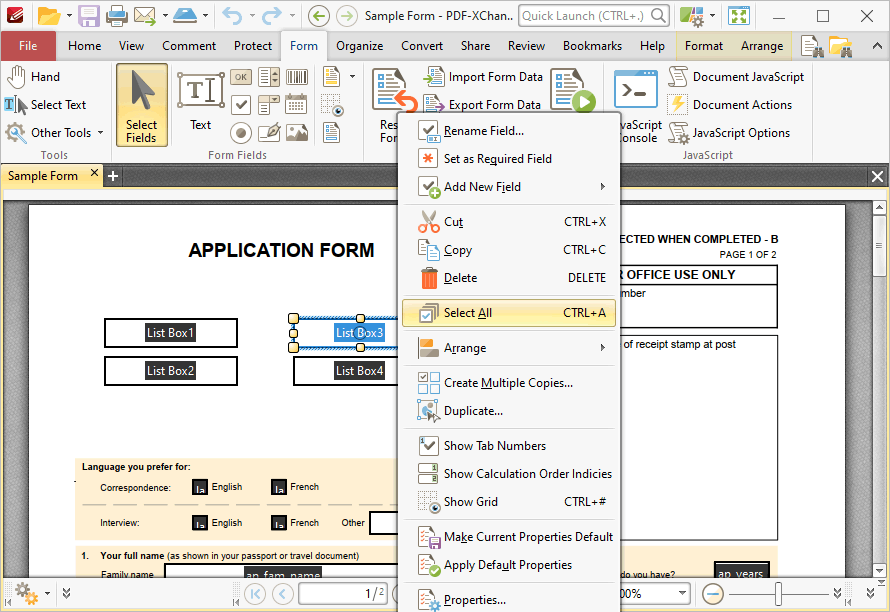Open the zoom level dropdown
890x612 pixels.
682,593
